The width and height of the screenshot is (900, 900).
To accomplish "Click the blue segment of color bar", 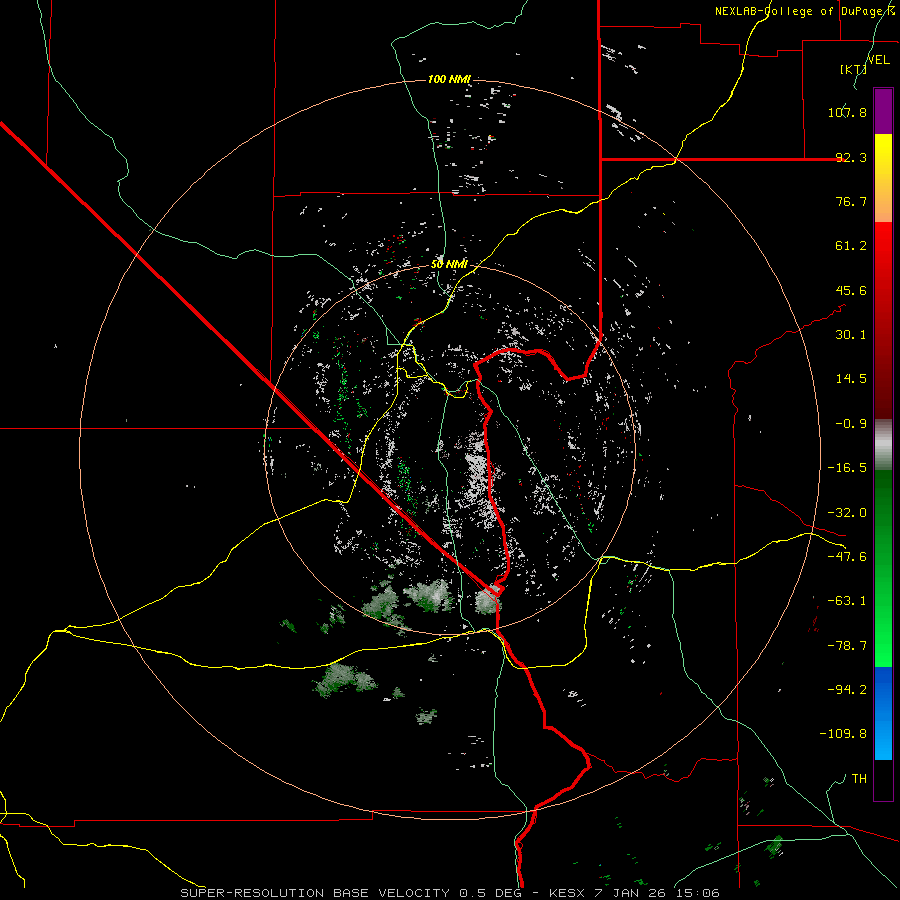I will click(883, 713).
